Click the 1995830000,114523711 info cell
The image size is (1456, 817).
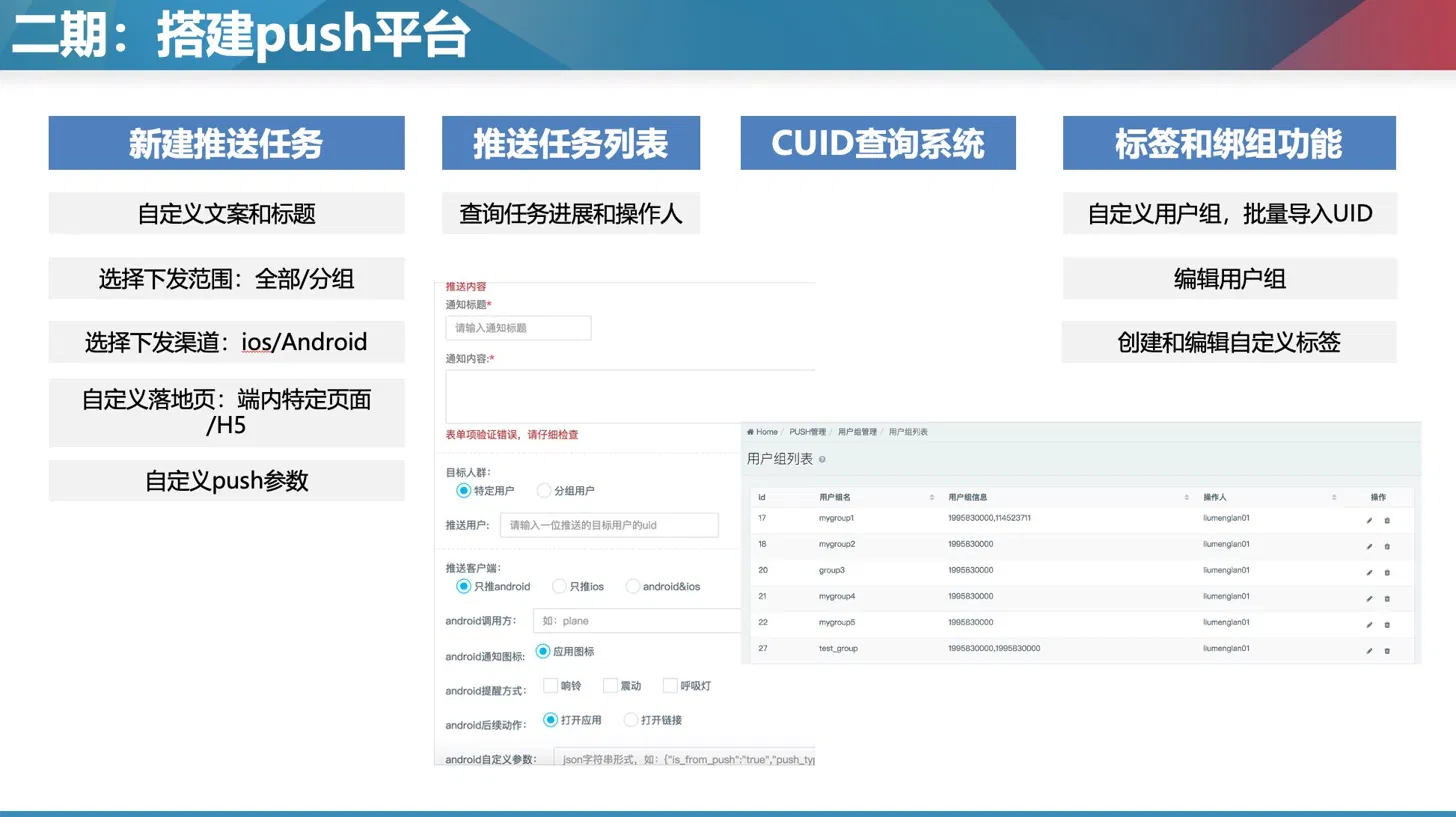pyautogui.click(x=989, y=518)
